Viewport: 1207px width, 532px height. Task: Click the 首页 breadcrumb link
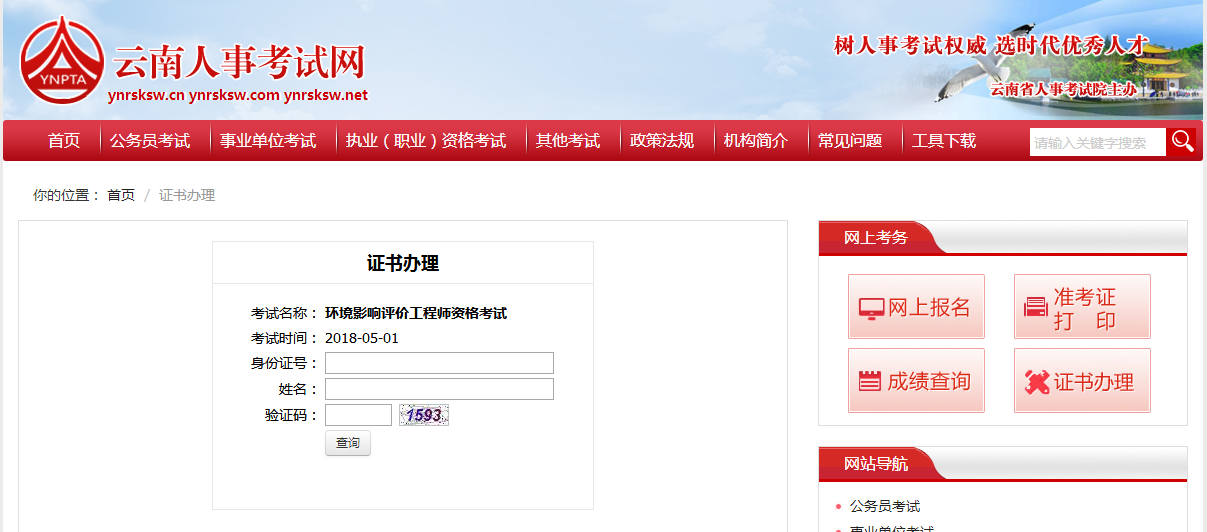click(121, 195)
